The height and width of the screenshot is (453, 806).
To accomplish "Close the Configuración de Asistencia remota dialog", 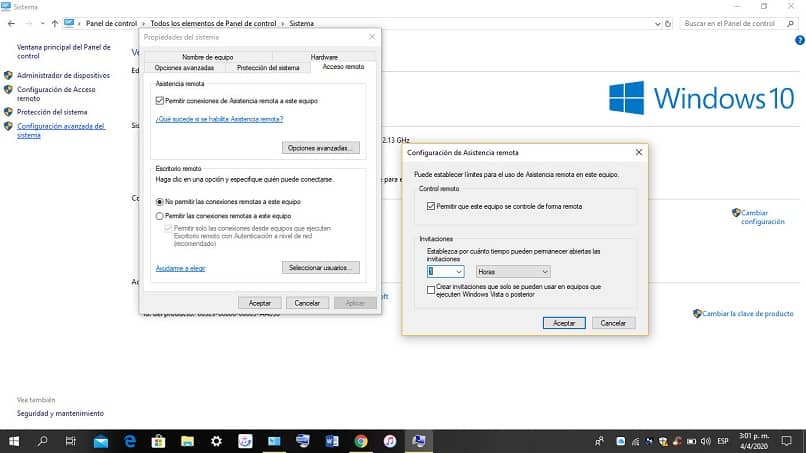I will (x=638, y=152).
